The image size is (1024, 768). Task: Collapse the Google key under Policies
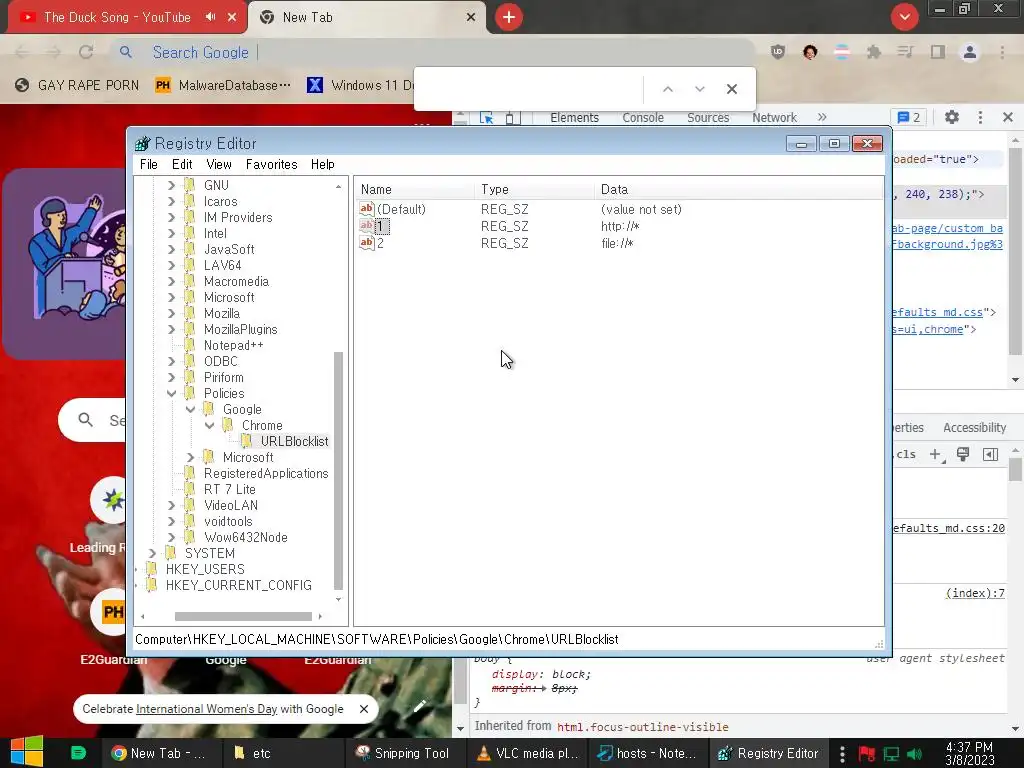click(x=190, y=409)
